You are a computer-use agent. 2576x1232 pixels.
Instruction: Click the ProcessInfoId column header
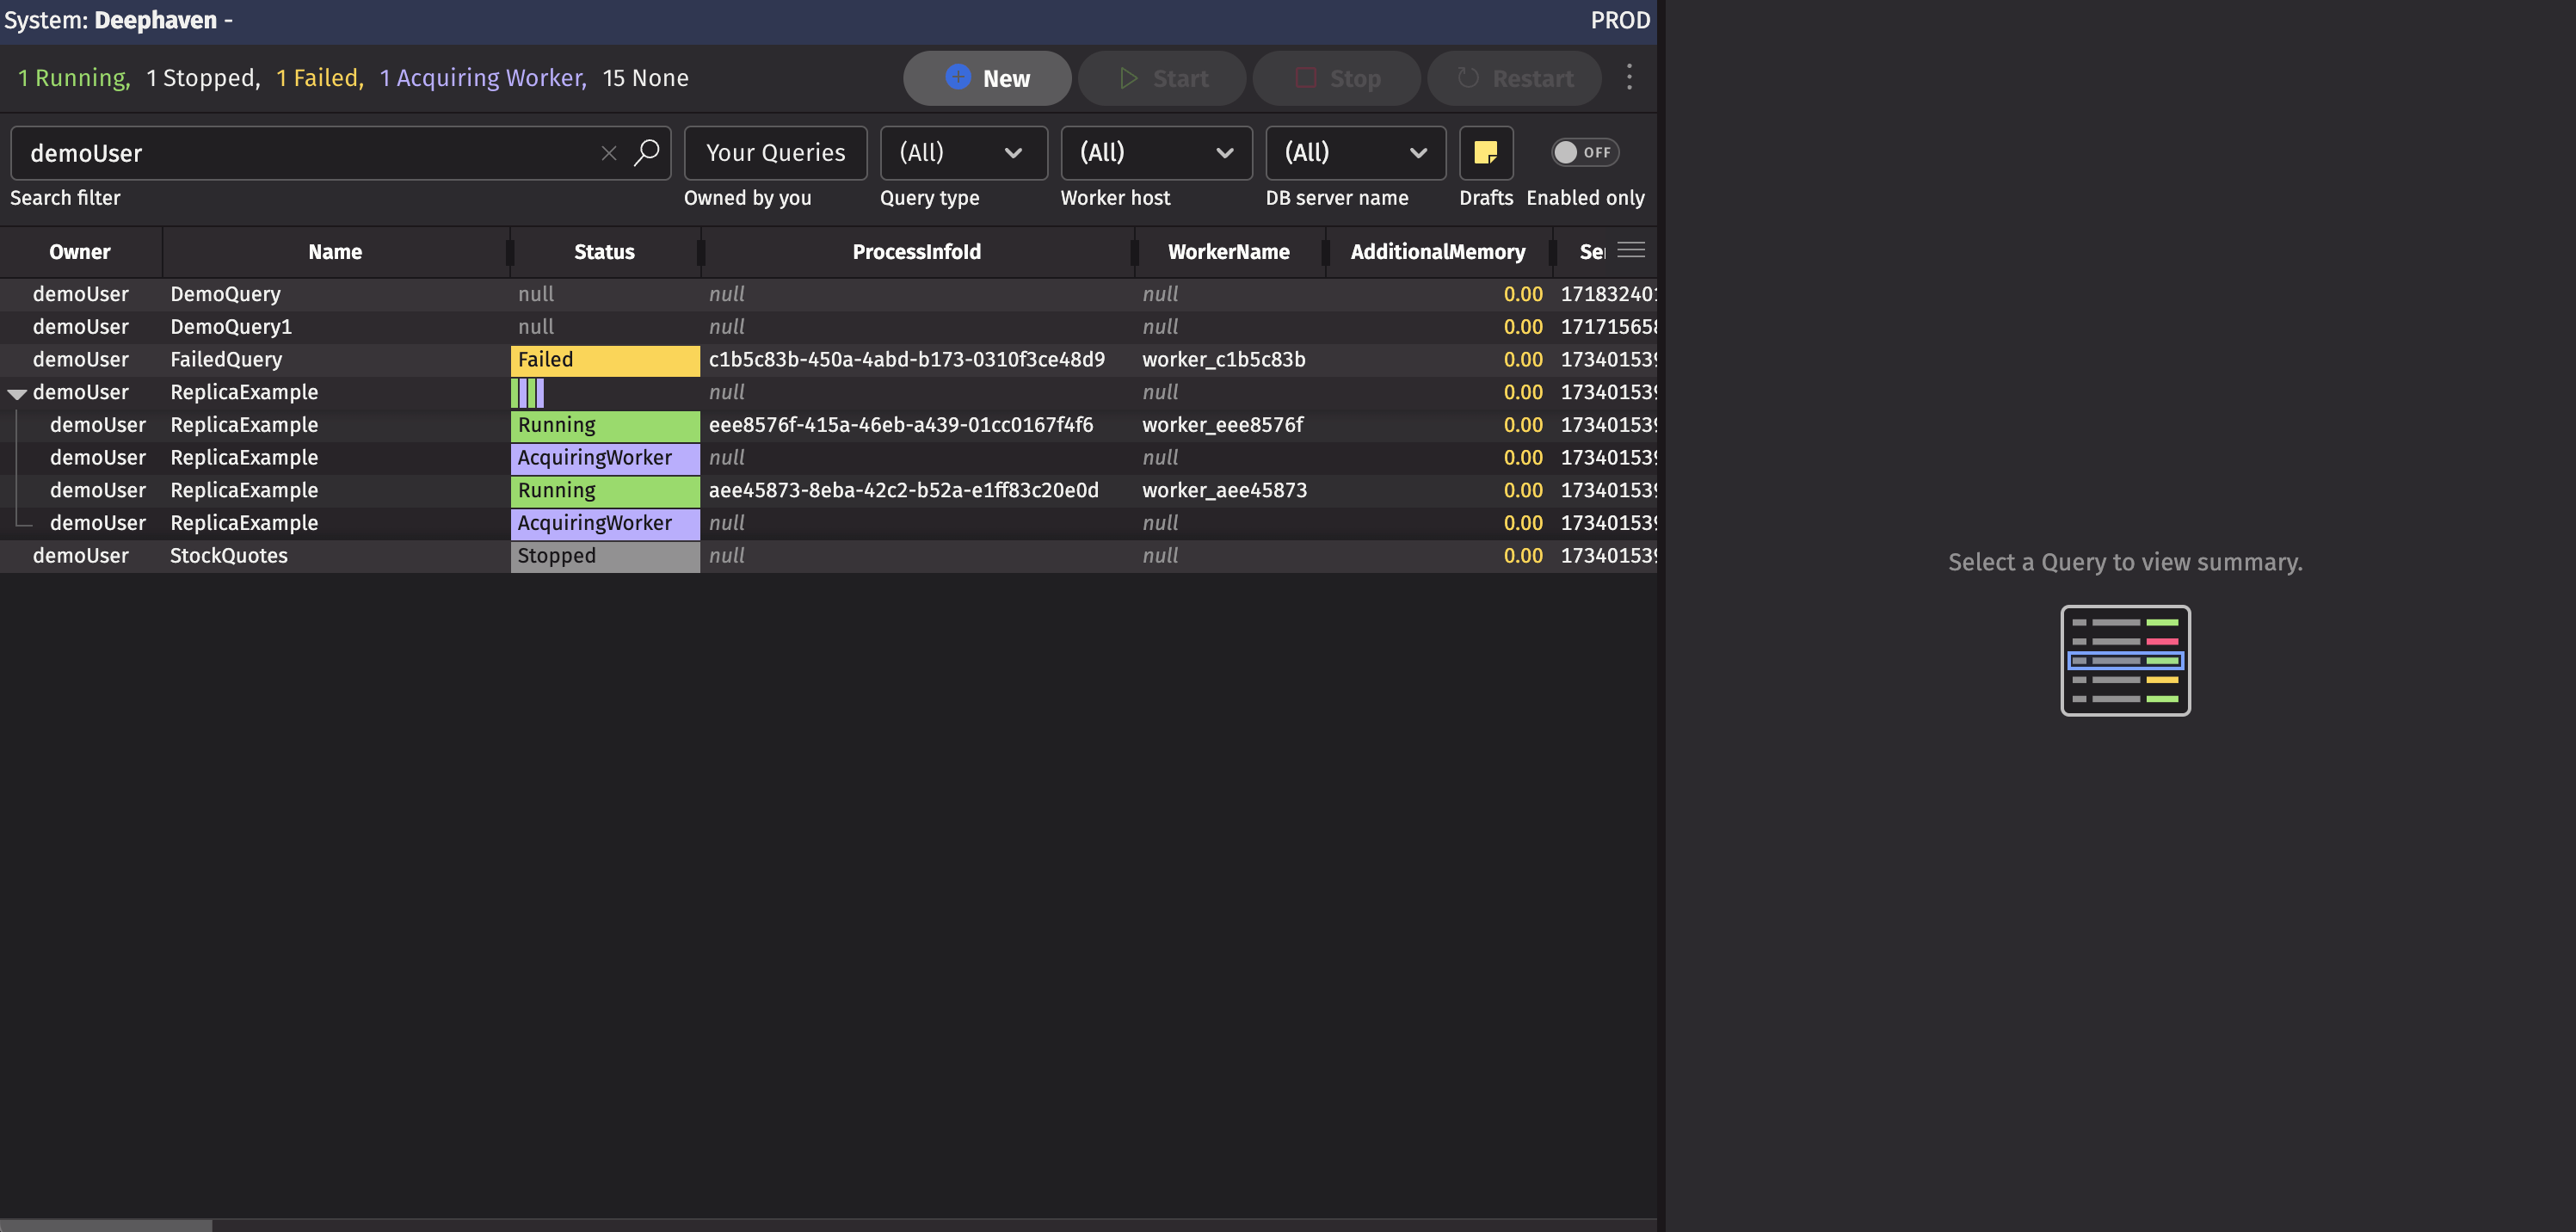[x=916, y=252]
